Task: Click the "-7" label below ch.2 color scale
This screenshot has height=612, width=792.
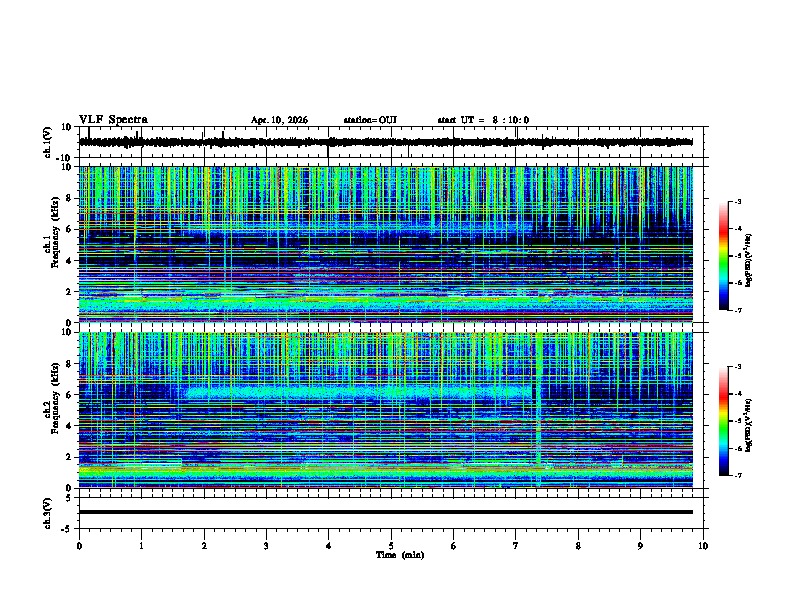Action: click(x=737, y=476)
